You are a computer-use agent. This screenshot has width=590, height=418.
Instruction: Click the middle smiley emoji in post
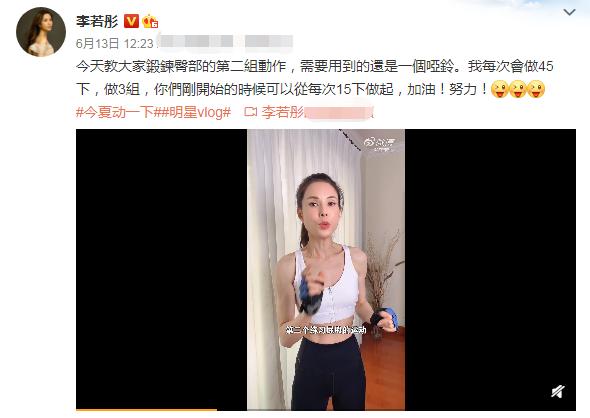click(x=518, y=90)
